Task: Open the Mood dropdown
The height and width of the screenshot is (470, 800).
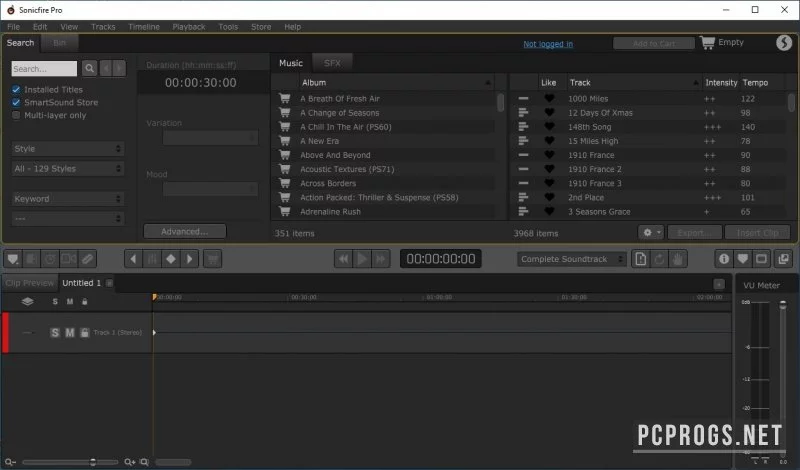Action: [x=210, y=189]
